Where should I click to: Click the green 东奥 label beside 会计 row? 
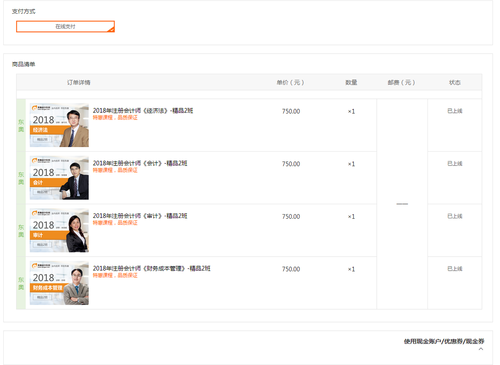pos(21,178)
